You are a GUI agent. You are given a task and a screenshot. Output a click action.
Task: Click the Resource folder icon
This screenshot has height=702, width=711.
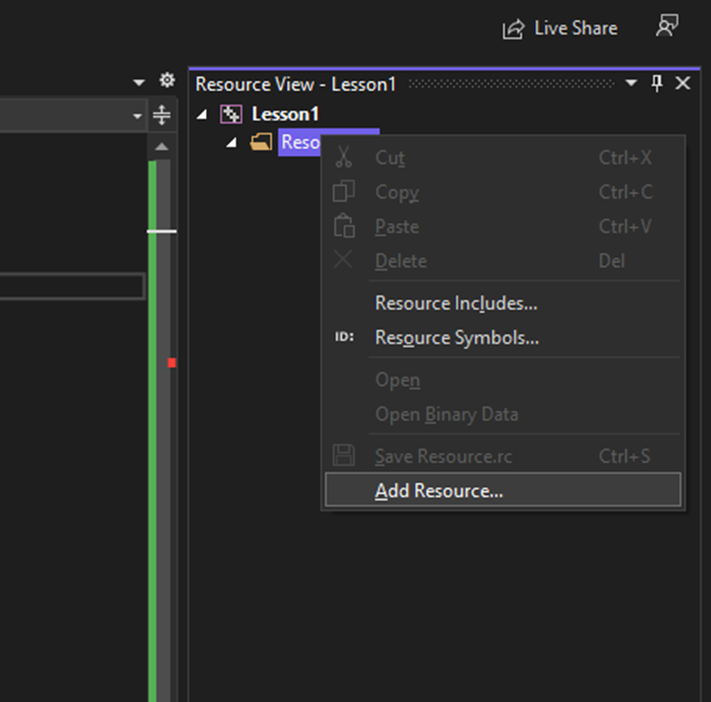tap(262, 142)
